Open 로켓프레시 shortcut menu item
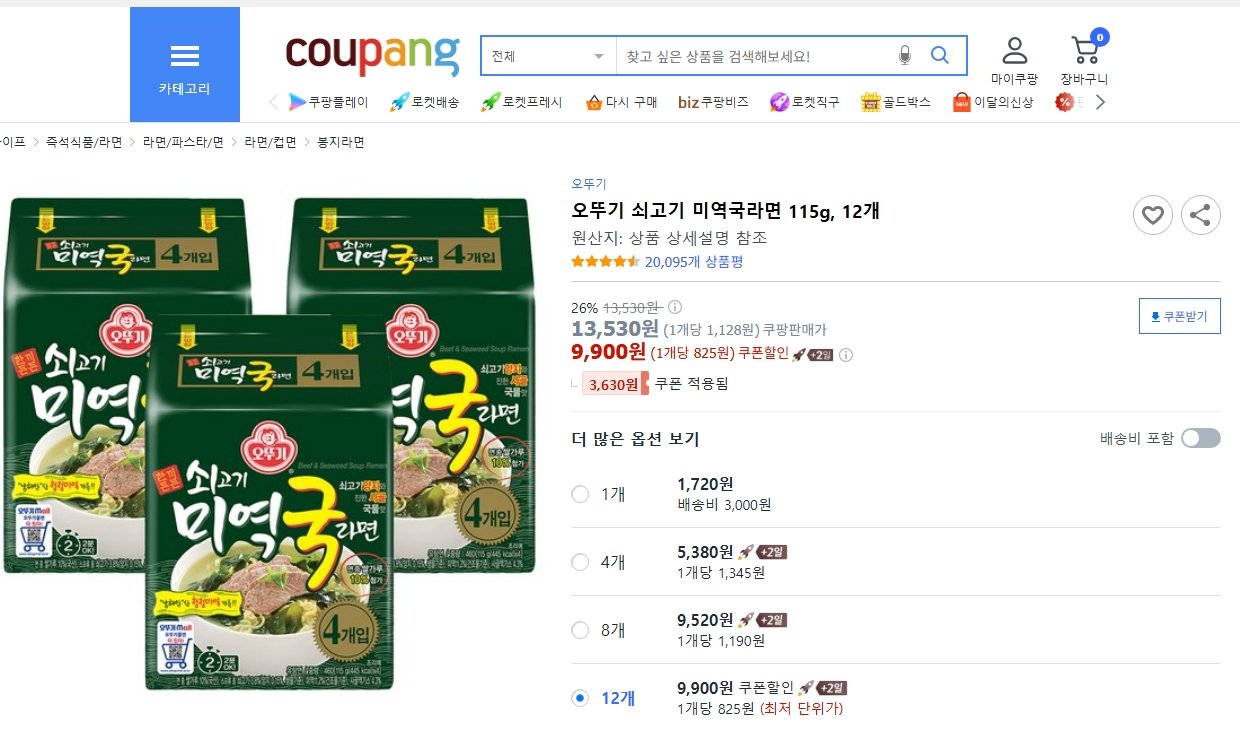This screenshot has width=1240, height=734. click(x=522, y=102)
